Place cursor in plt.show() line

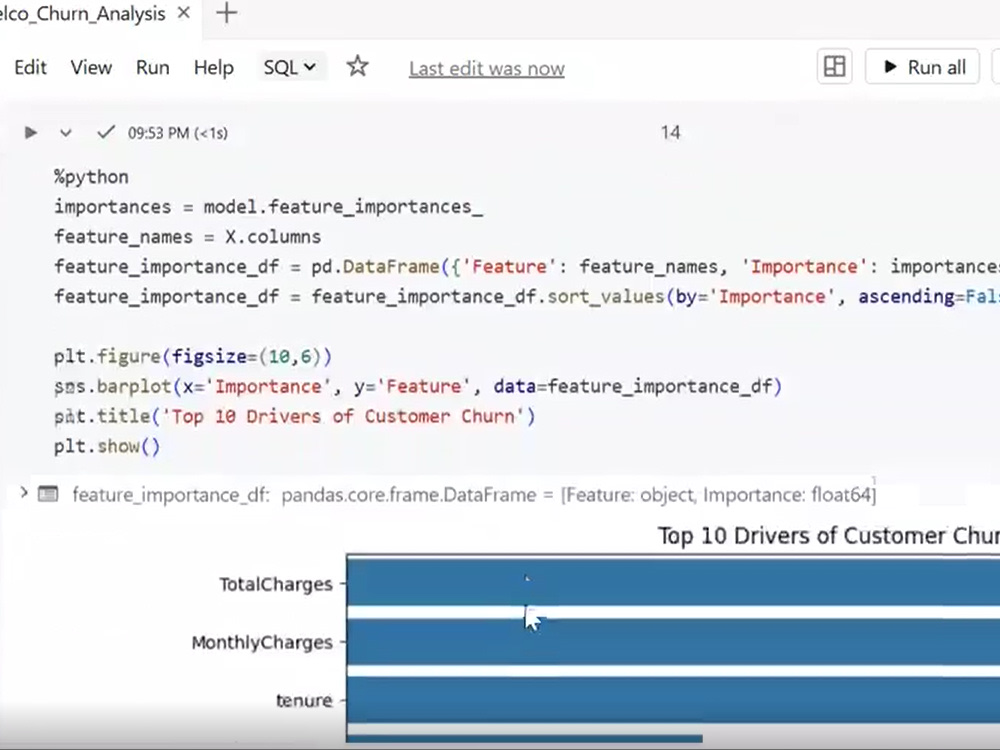[x=107, y=446]
